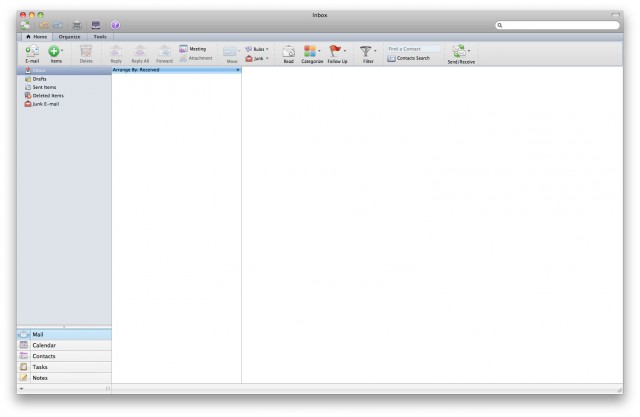Switch to the Organize tab

point(69,37)
